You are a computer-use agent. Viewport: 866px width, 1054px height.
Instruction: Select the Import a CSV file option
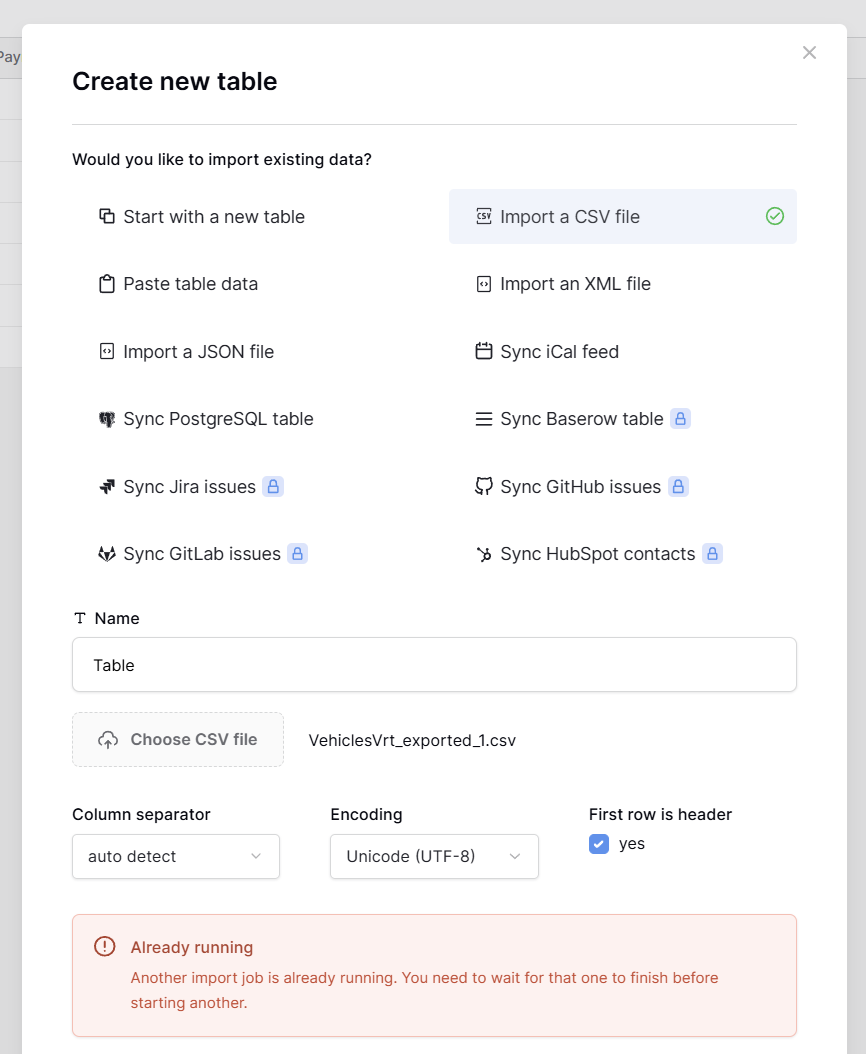[x=570, y=217]
